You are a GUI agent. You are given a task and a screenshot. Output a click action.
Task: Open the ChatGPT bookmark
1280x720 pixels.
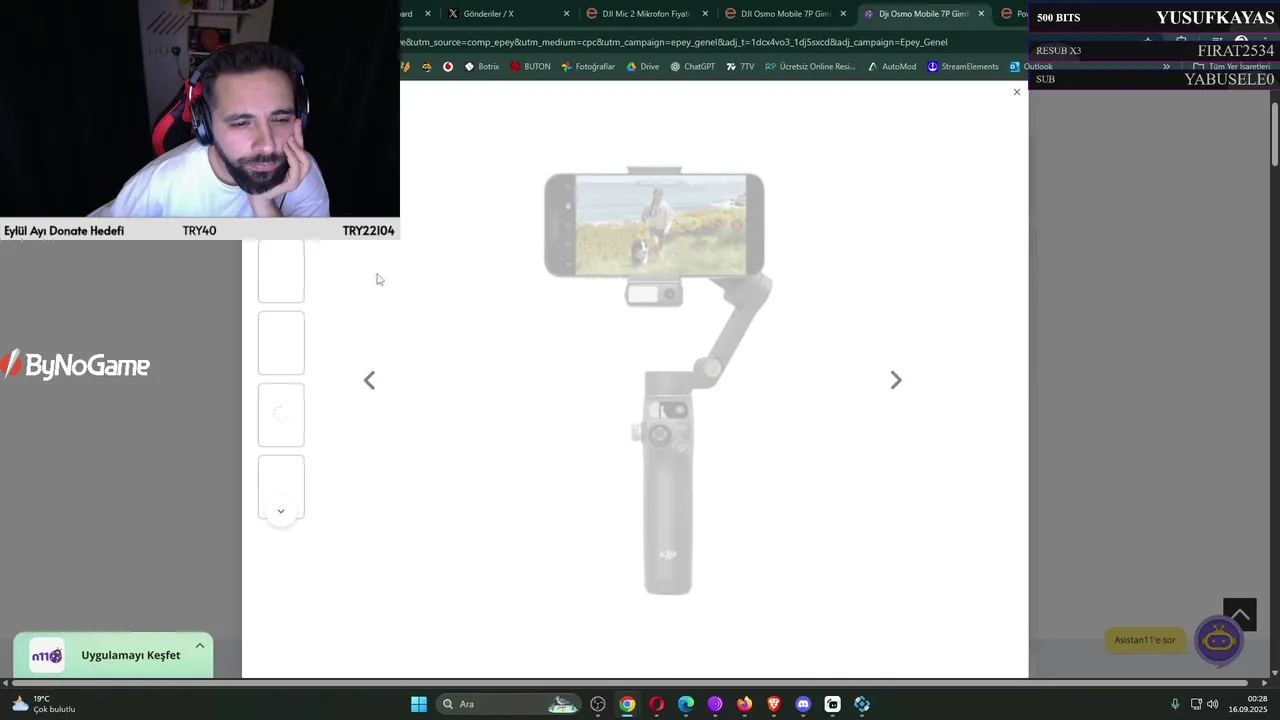coord(692,67)
